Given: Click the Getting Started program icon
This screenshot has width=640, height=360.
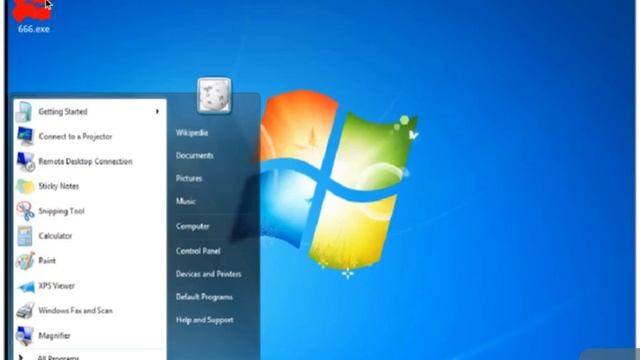Looking at the screenshot, I should [24, 111].
